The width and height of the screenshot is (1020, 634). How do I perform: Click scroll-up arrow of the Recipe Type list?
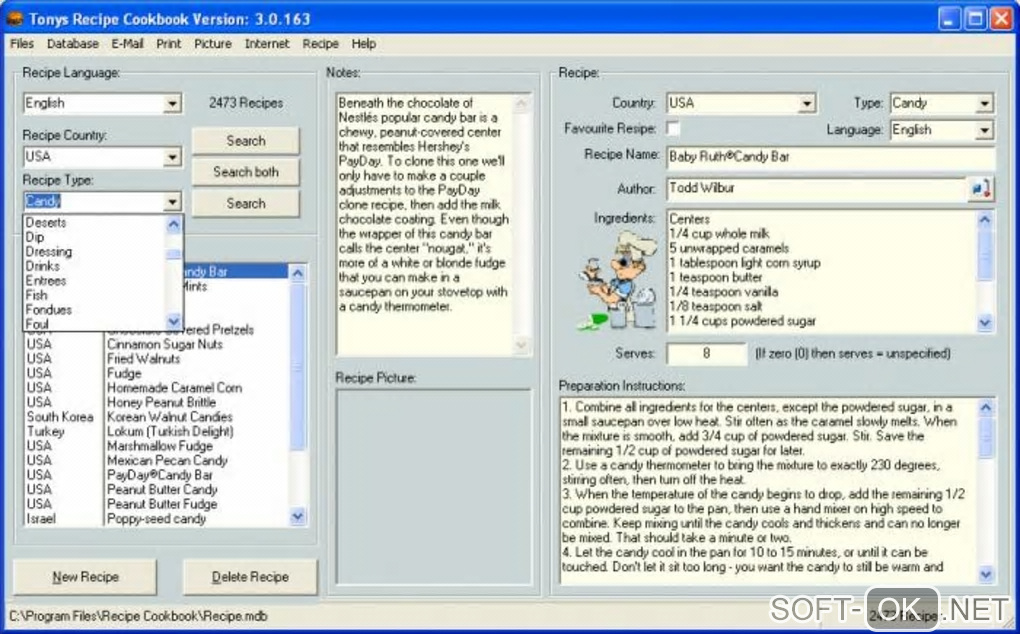tap(174, 224)
